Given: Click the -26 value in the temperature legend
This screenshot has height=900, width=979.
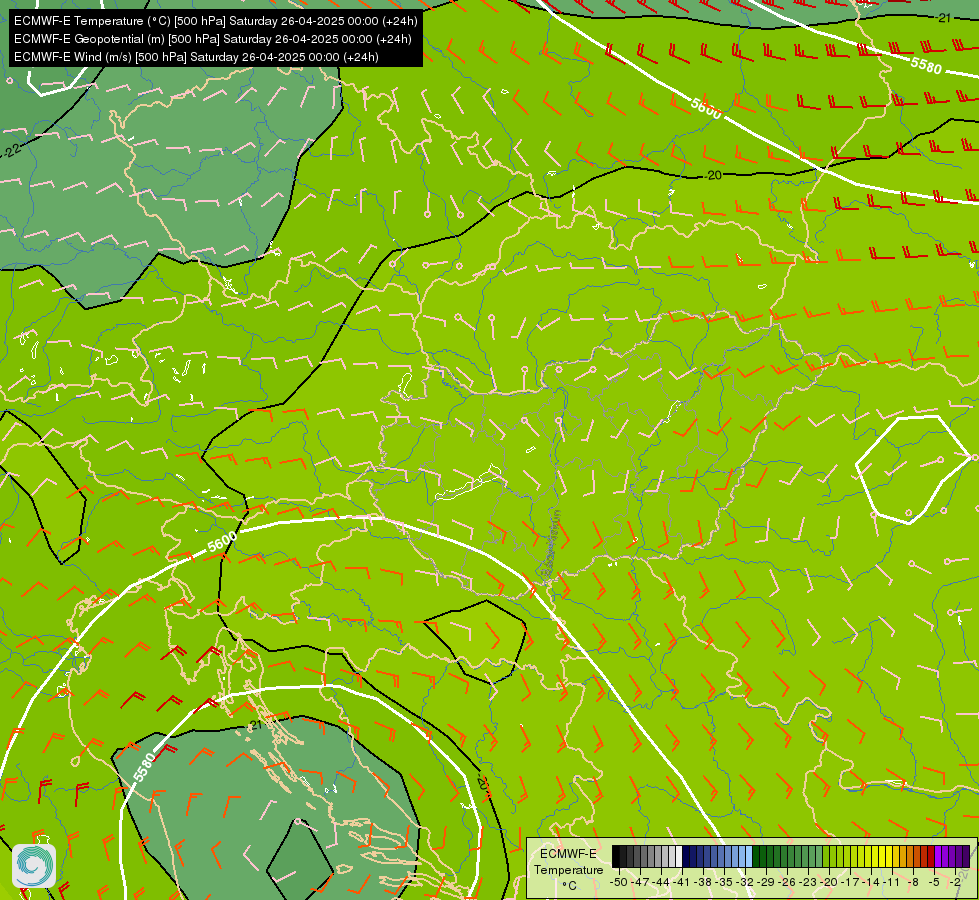Looking at the screenshot, I should (787, 882).
